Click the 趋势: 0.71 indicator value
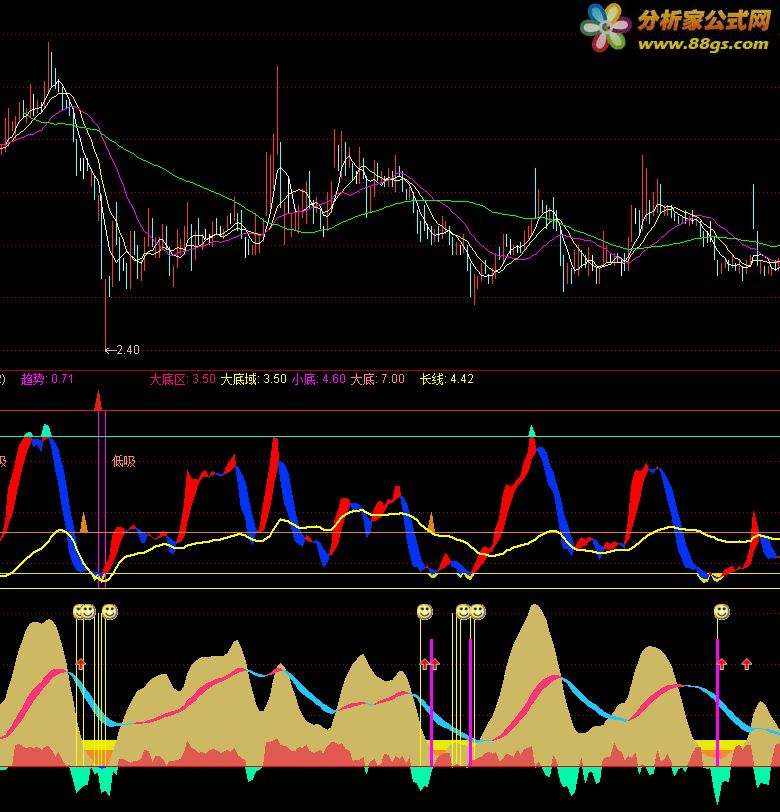 click(x=47, y=379)
